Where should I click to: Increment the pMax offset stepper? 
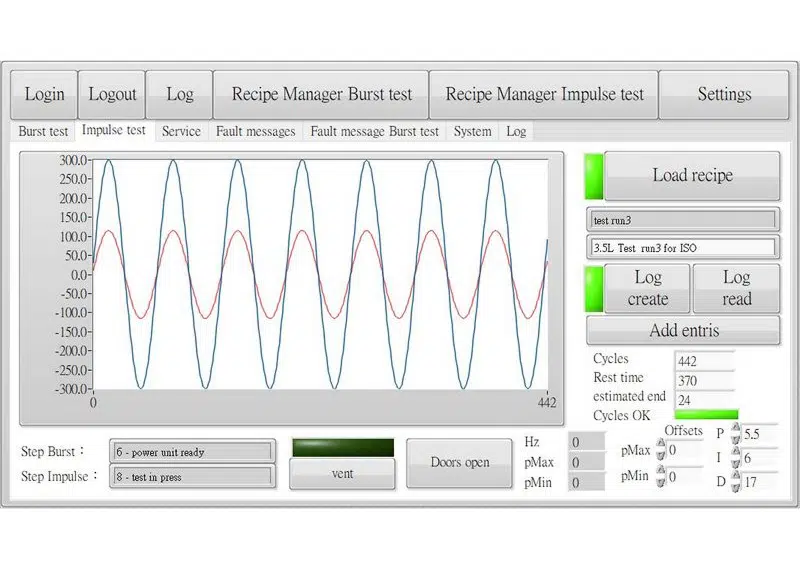click(x=660, y=445)
